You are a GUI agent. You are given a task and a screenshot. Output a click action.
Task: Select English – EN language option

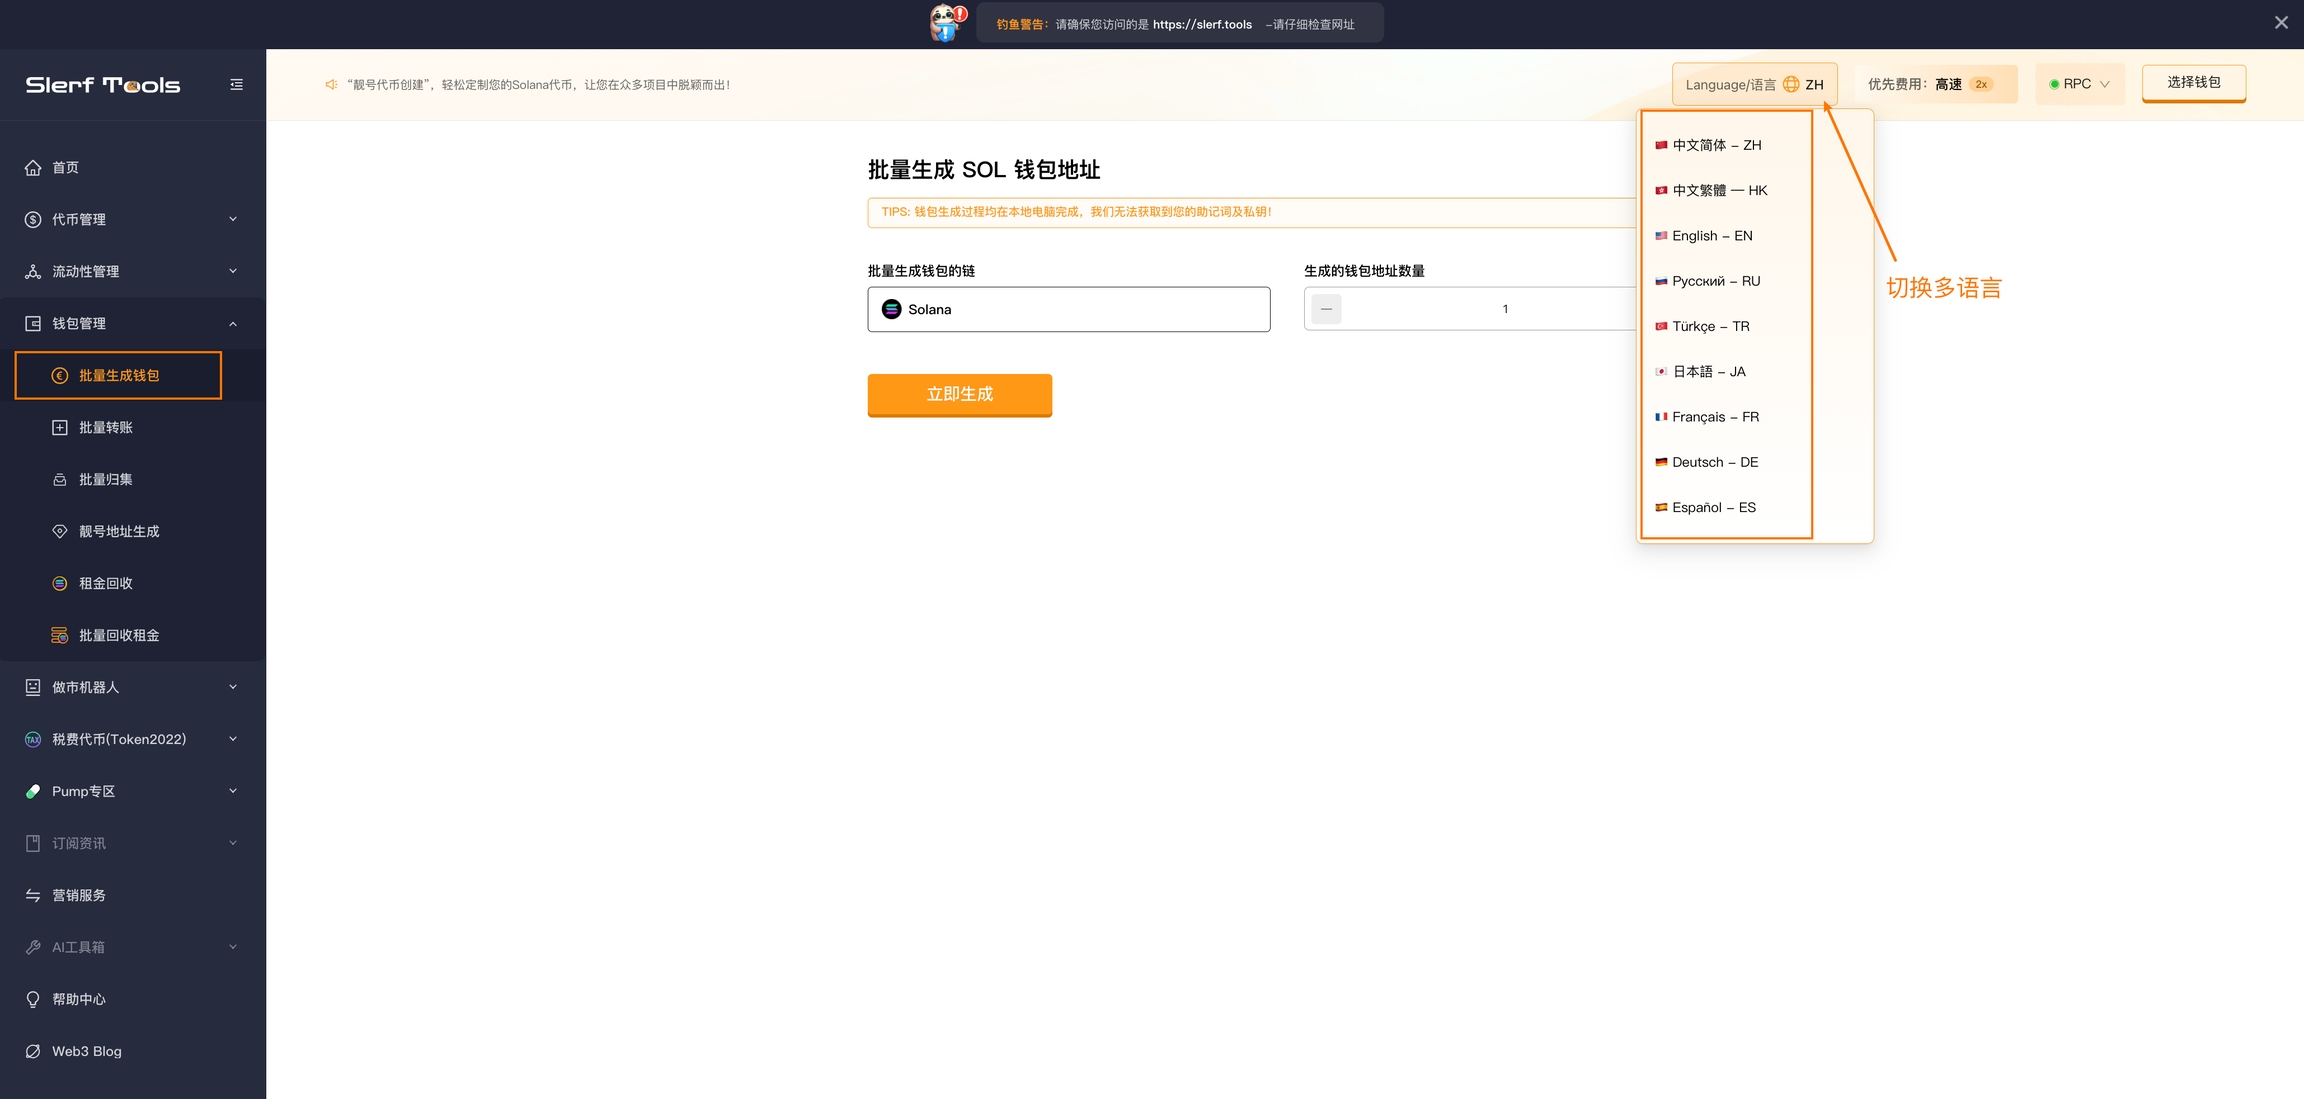pos(1712,236)
